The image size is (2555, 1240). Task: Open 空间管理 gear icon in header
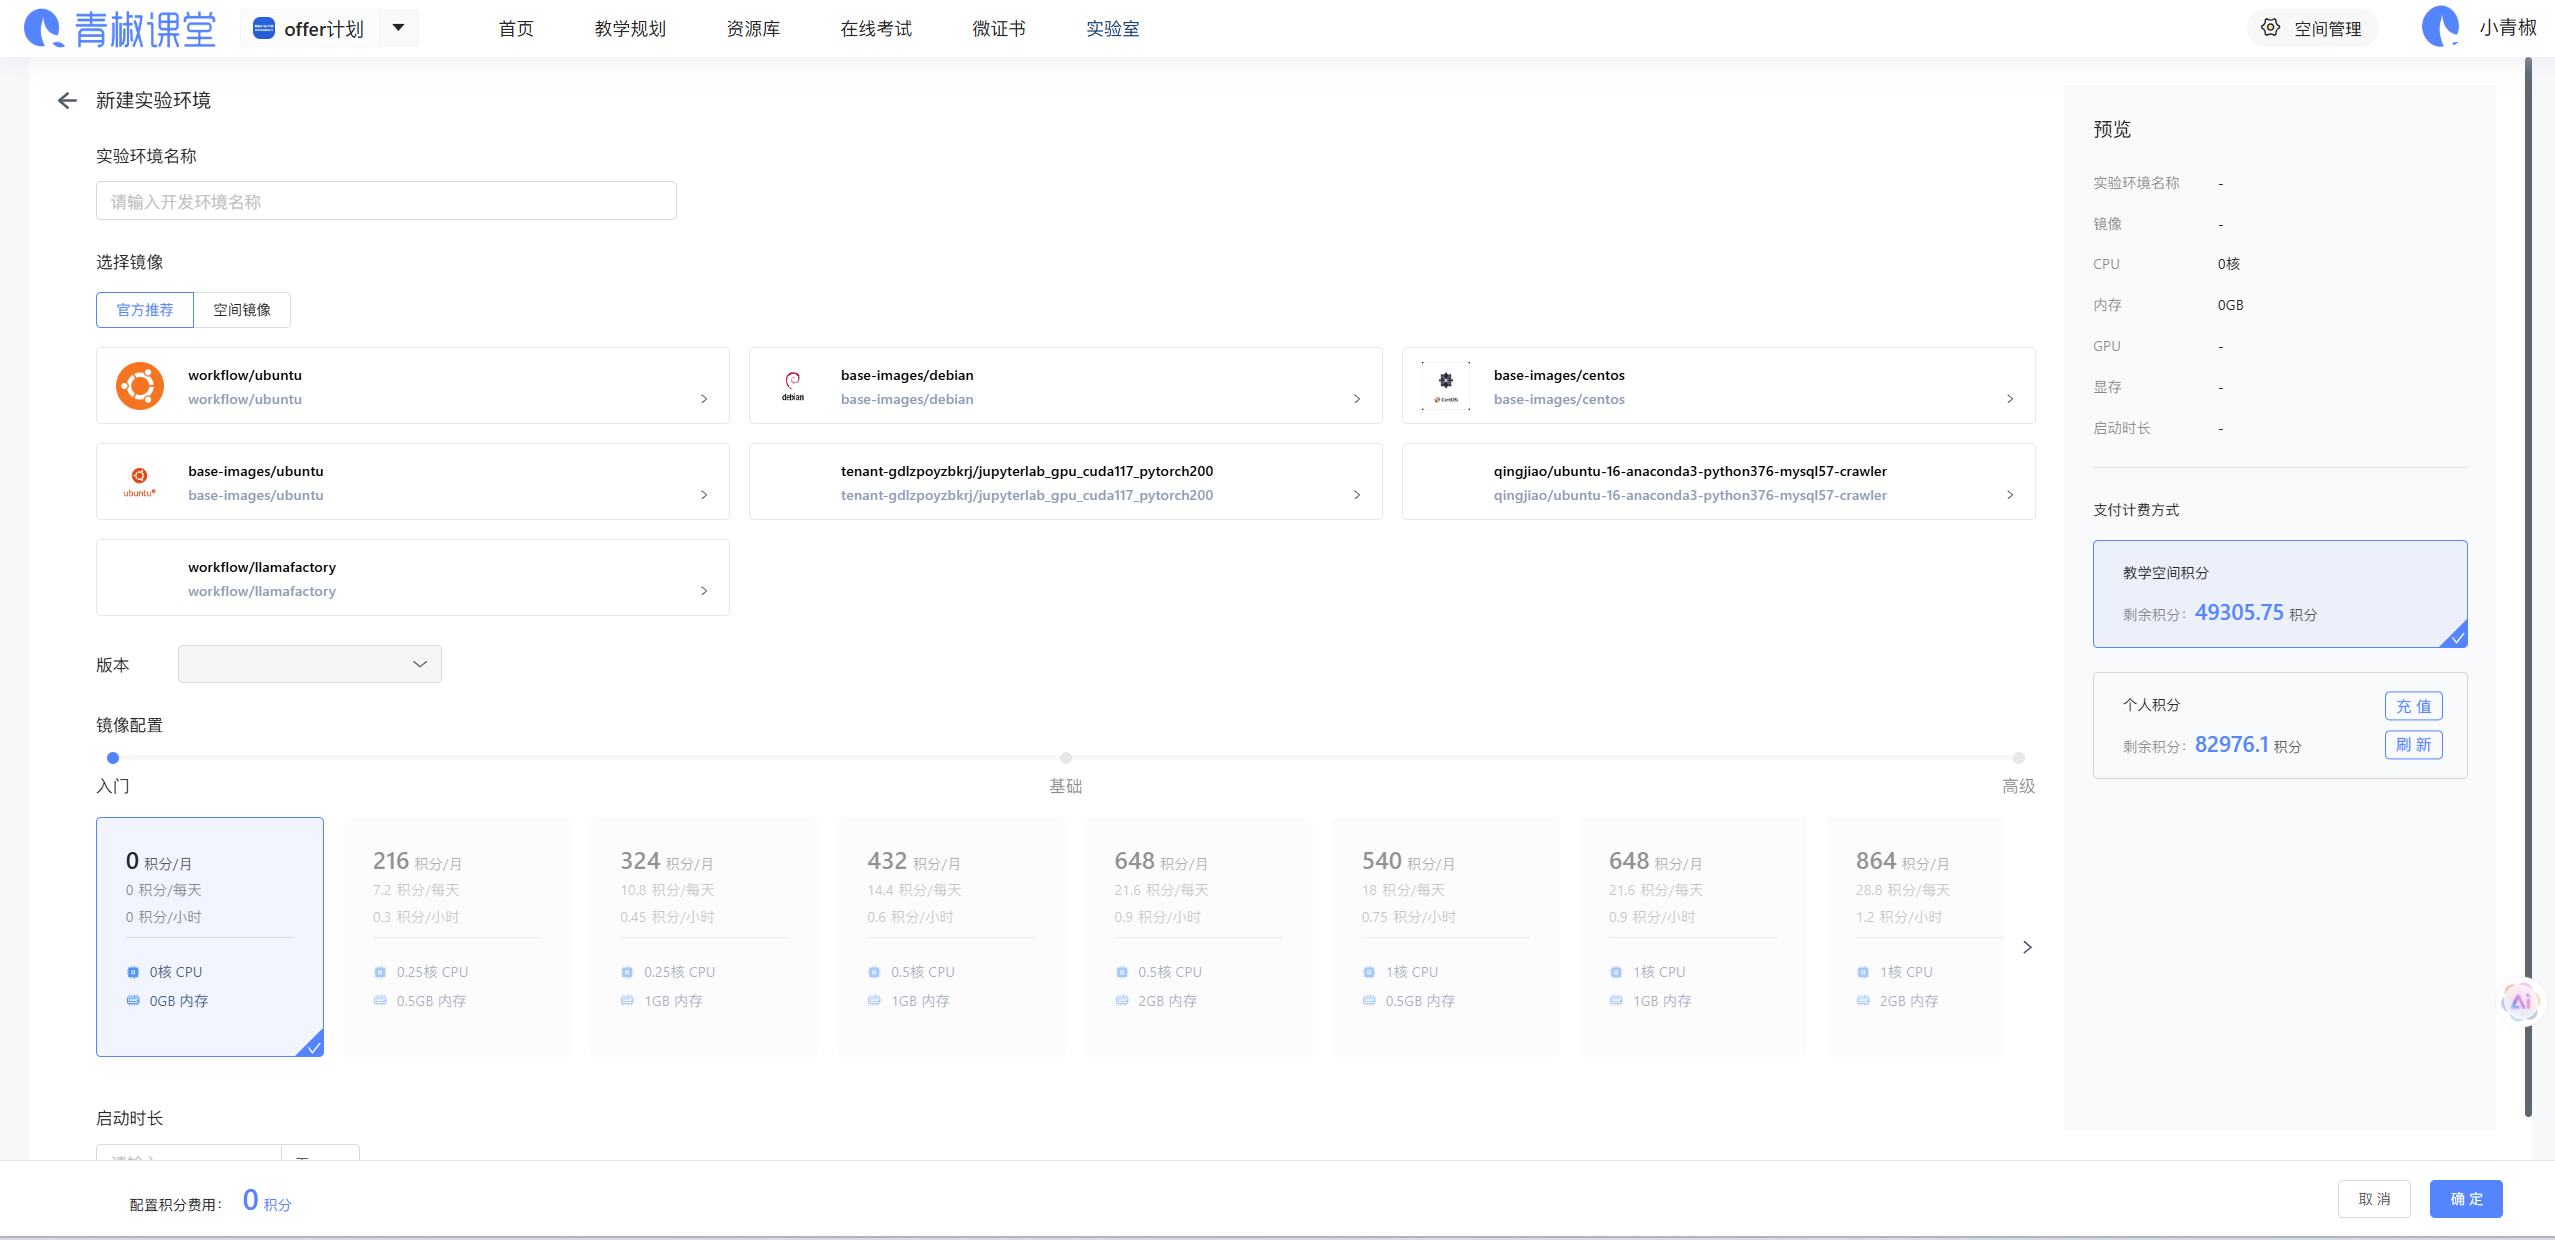(x=2271, y=28)
